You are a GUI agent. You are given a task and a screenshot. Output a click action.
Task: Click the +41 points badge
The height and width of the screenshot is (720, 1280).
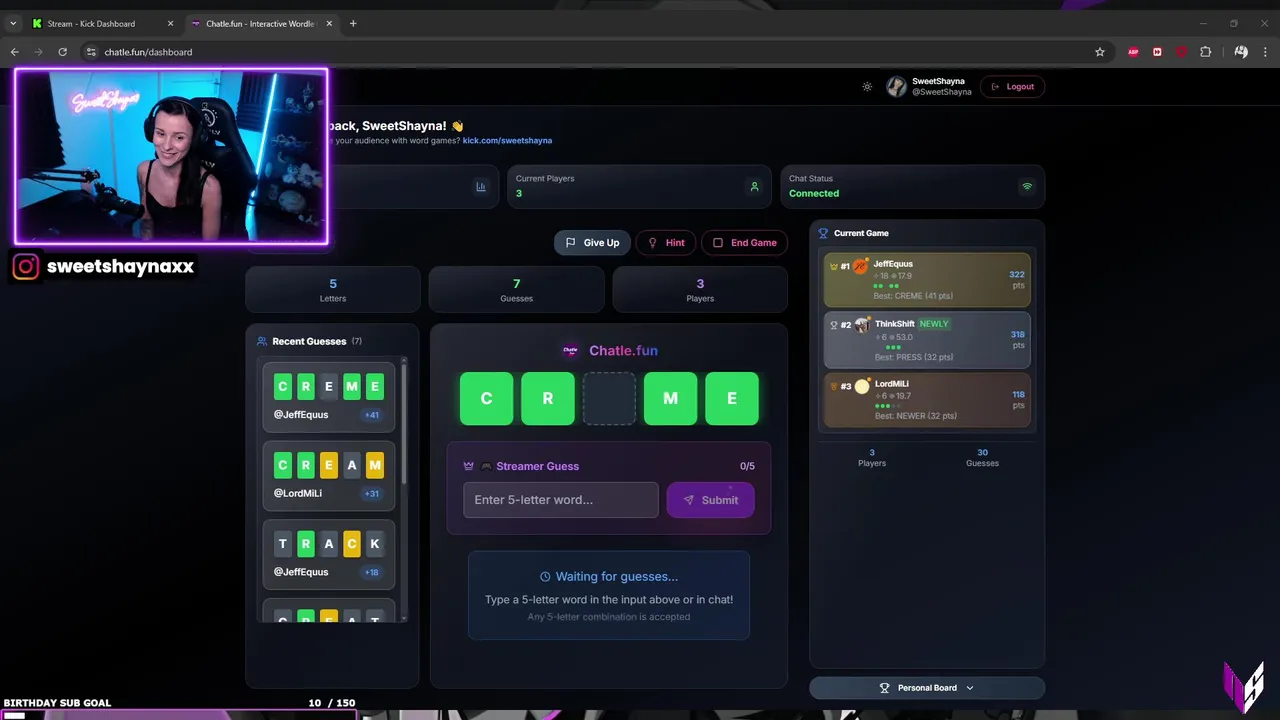372,415
